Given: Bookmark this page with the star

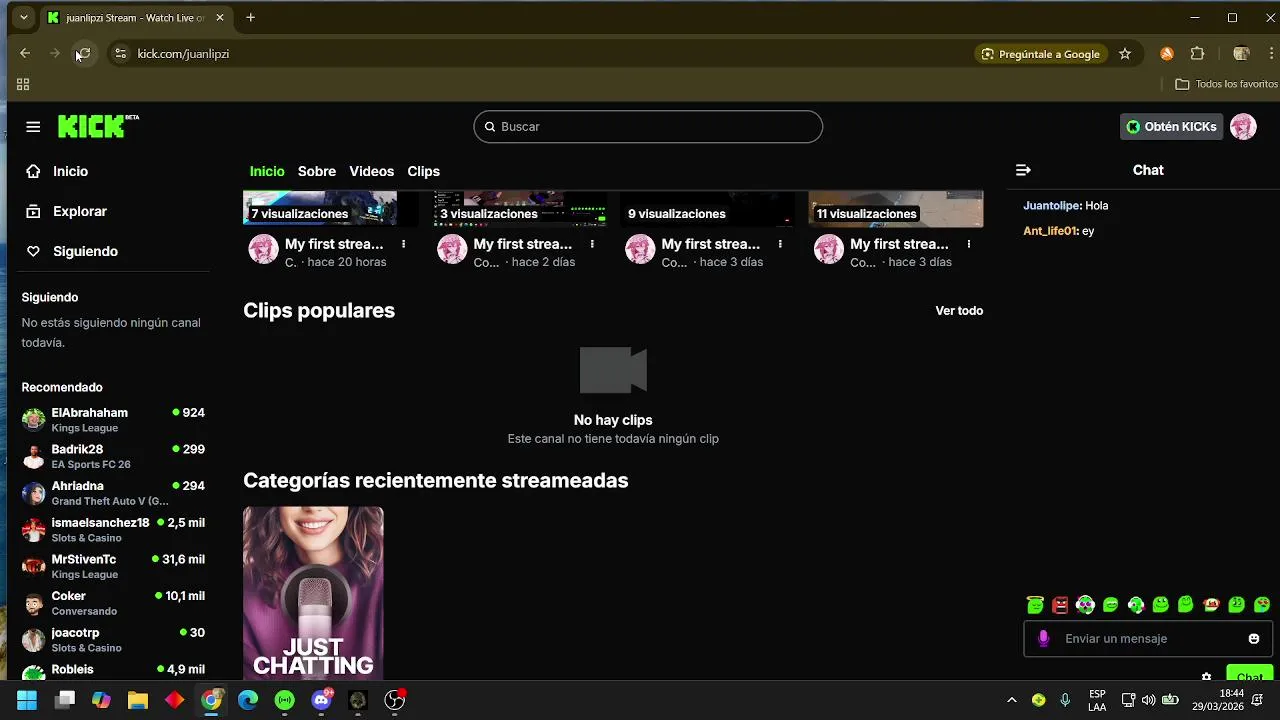Looking at the screenshot, I should 1125,54.
